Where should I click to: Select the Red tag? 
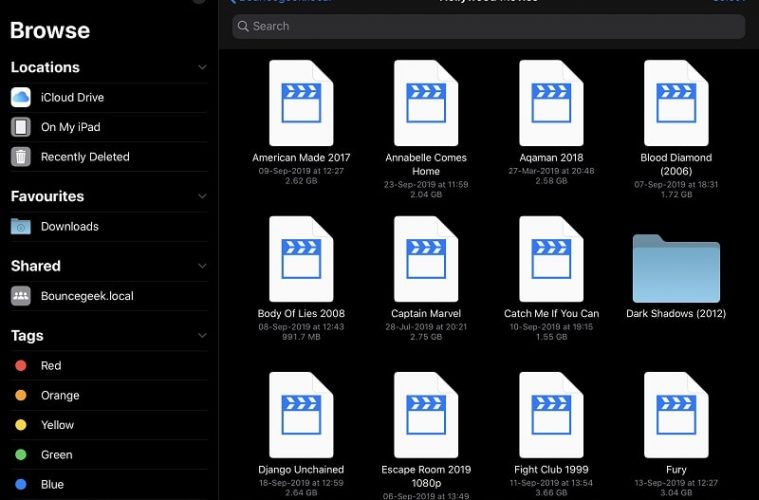[x=109, y=365]
